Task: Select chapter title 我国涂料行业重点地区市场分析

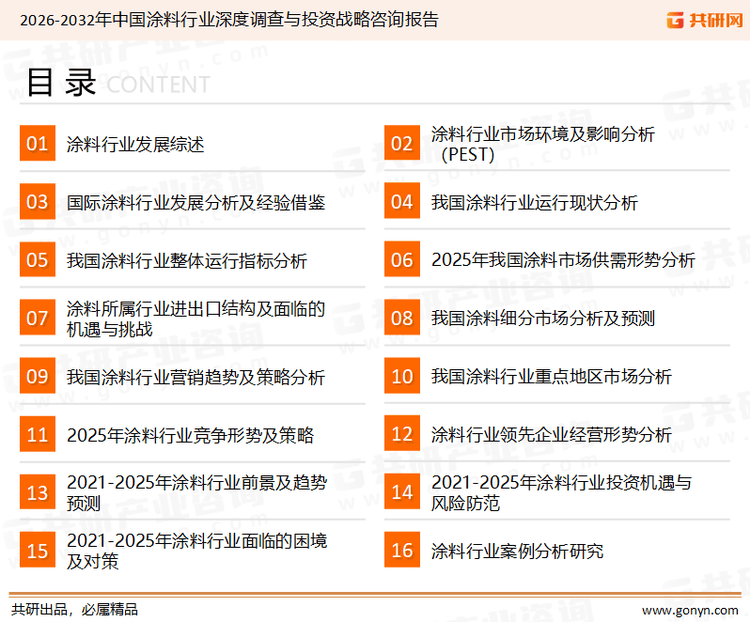Action: pos(551,376)
